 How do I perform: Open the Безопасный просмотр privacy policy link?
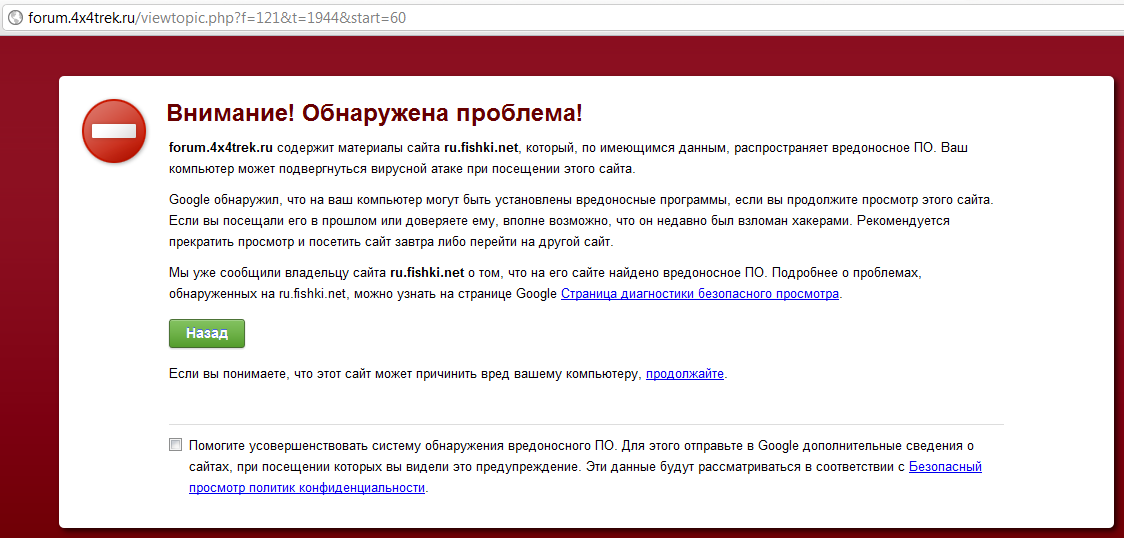[x=945, y=467]
